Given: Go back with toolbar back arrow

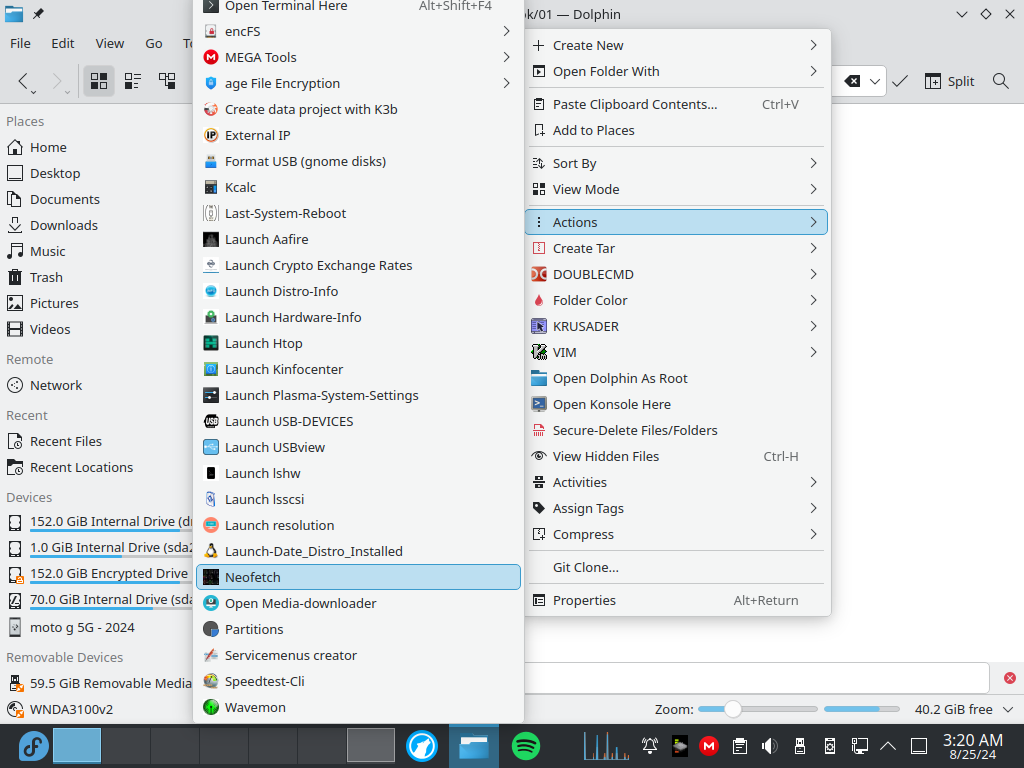Looking at the screenshot, I should tap(24, 81).
